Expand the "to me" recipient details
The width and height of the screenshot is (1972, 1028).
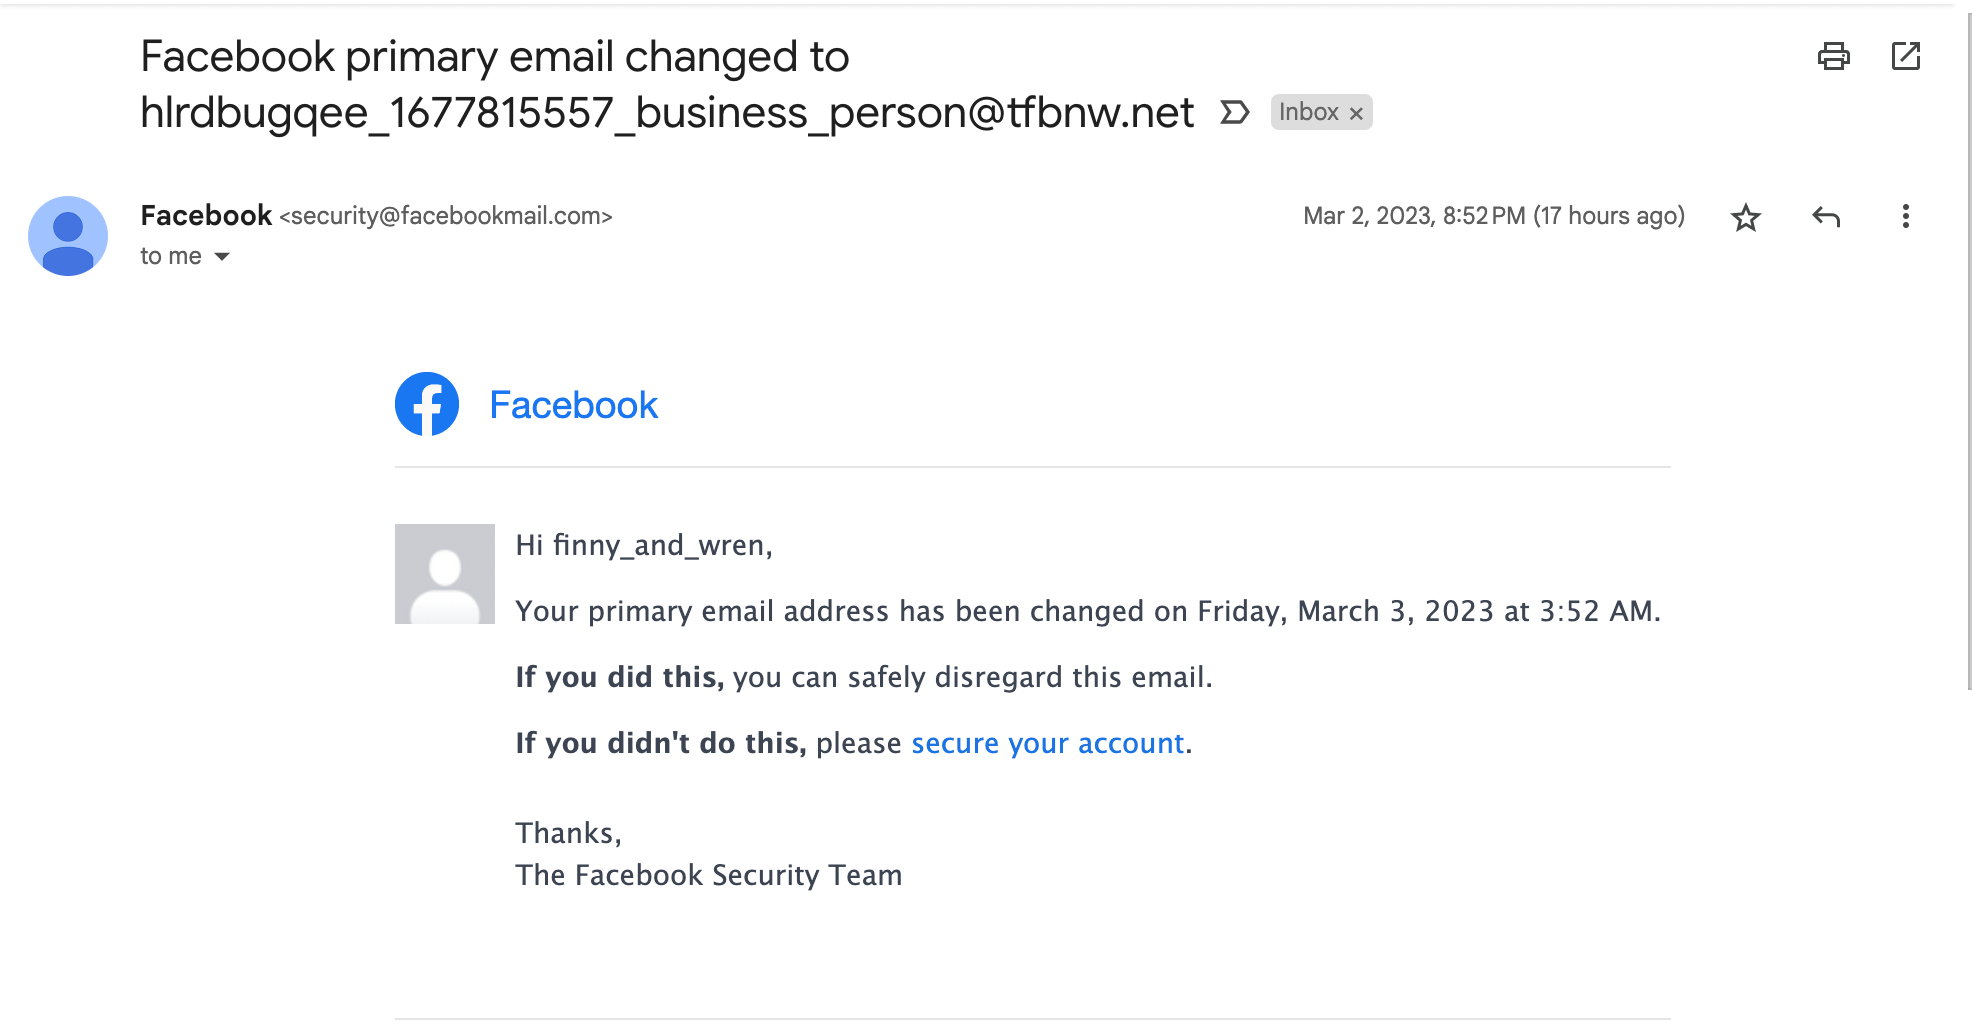[x=222, y=257]
